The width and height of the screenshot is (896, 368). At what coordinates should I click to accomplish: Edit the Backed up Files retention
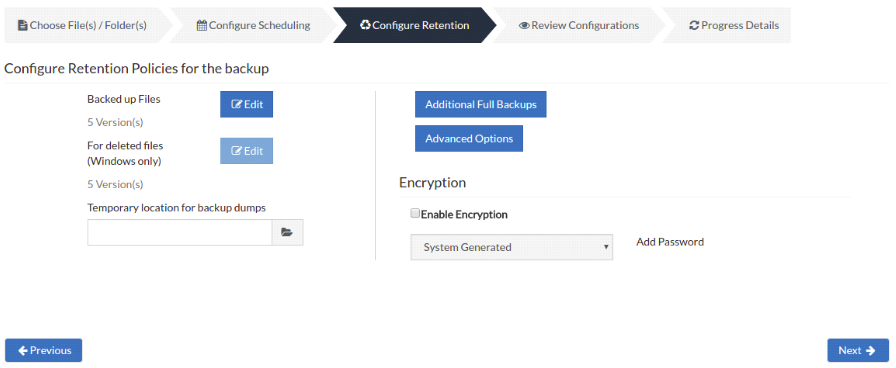coord(246,105)
